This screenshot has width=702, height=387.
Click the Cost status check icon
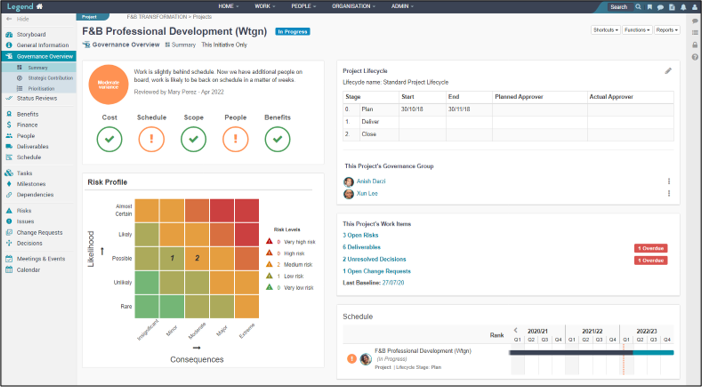tap(109, 139)
